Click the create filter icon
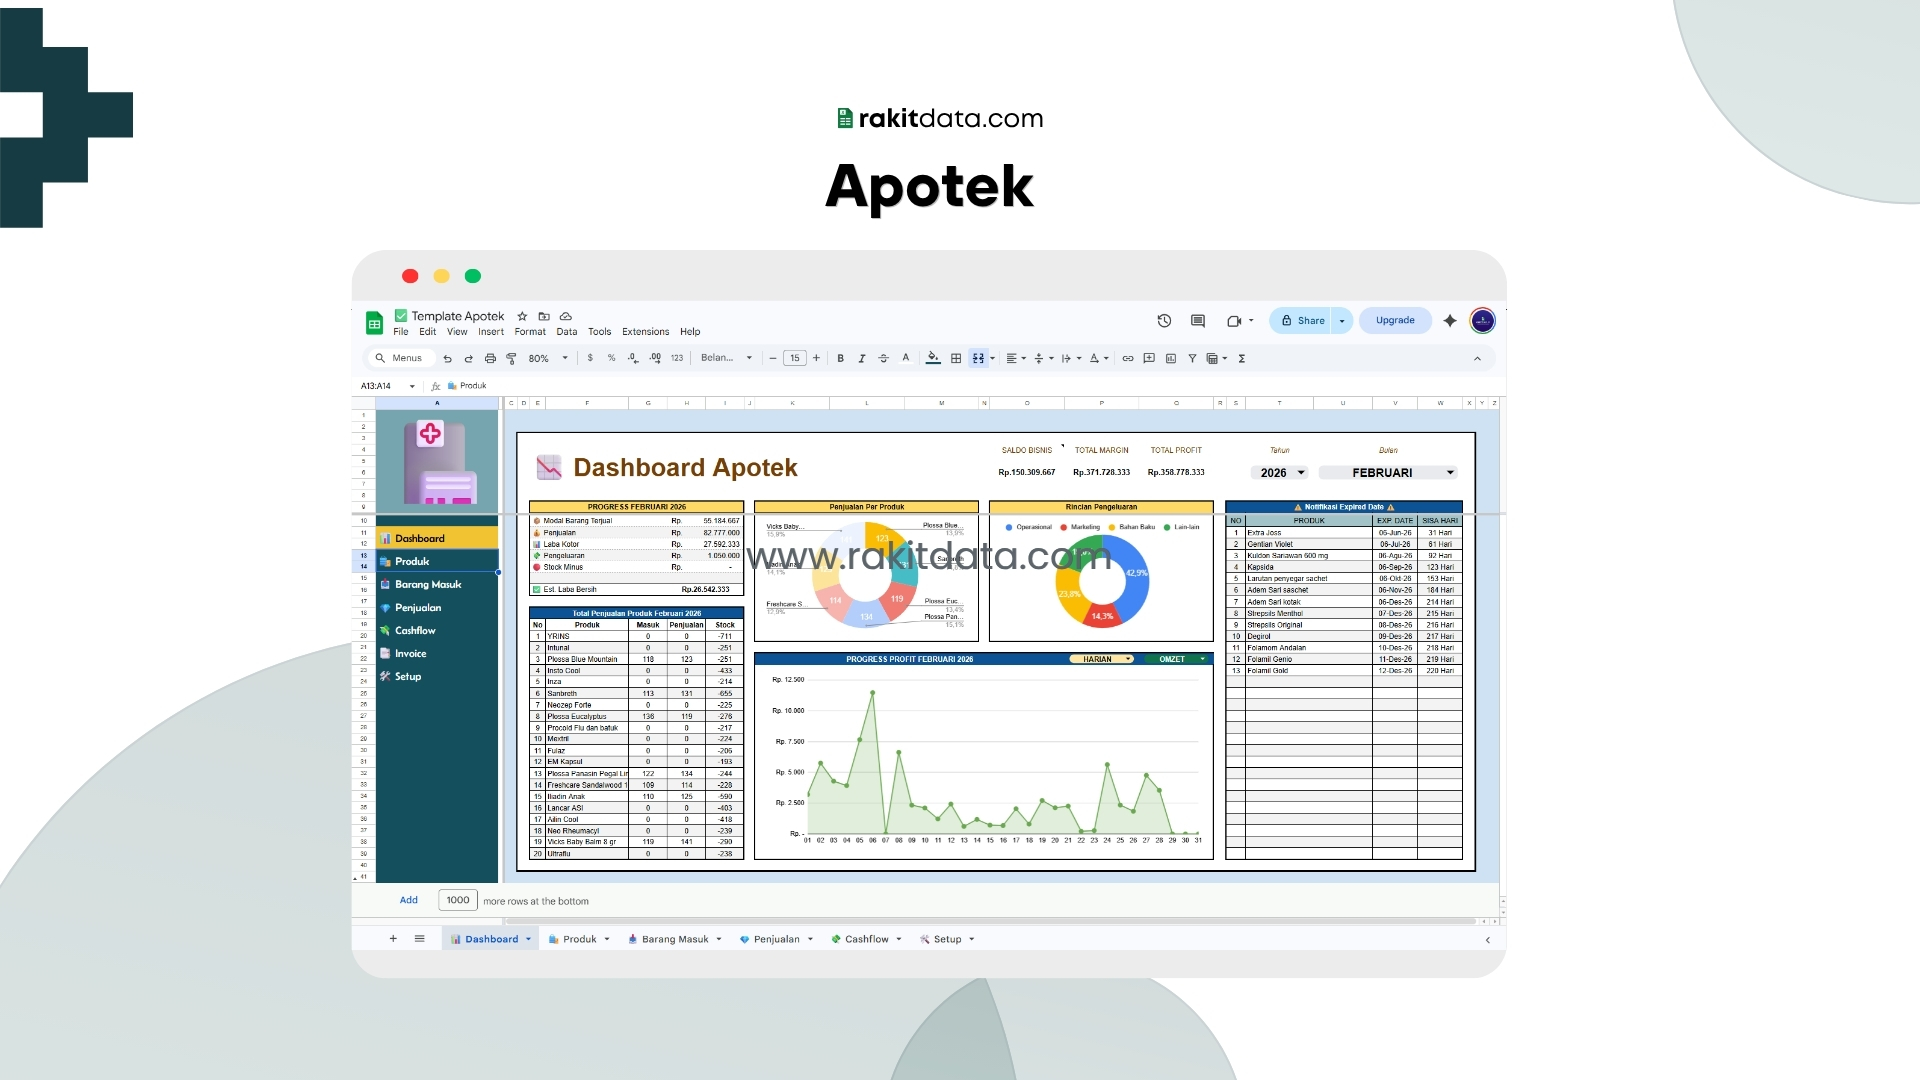Viewport: 1920px width, 1080px height. pos(1192,358)
